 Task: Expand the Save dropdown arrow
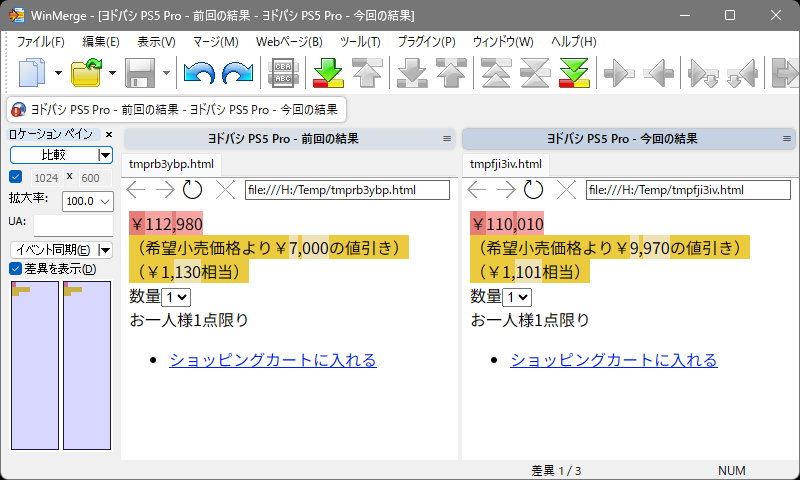click(x=166, y=73)
